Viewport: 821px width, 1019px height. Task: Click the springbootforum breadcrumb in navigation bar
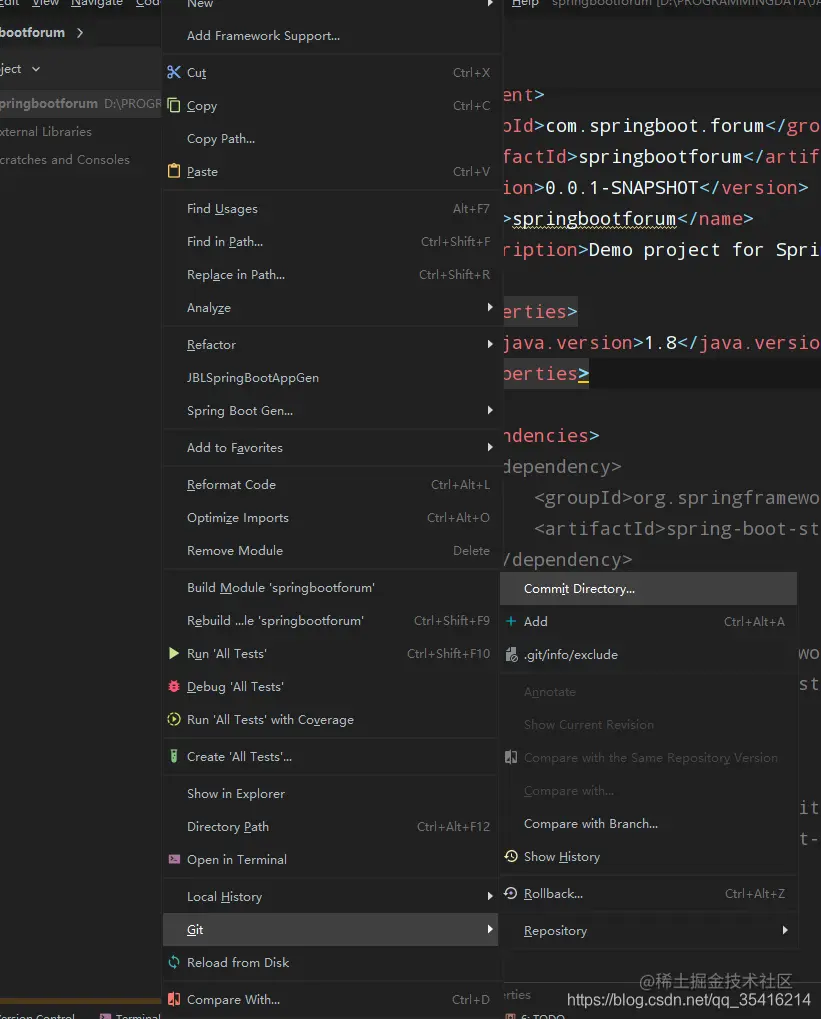click(33, 32)
